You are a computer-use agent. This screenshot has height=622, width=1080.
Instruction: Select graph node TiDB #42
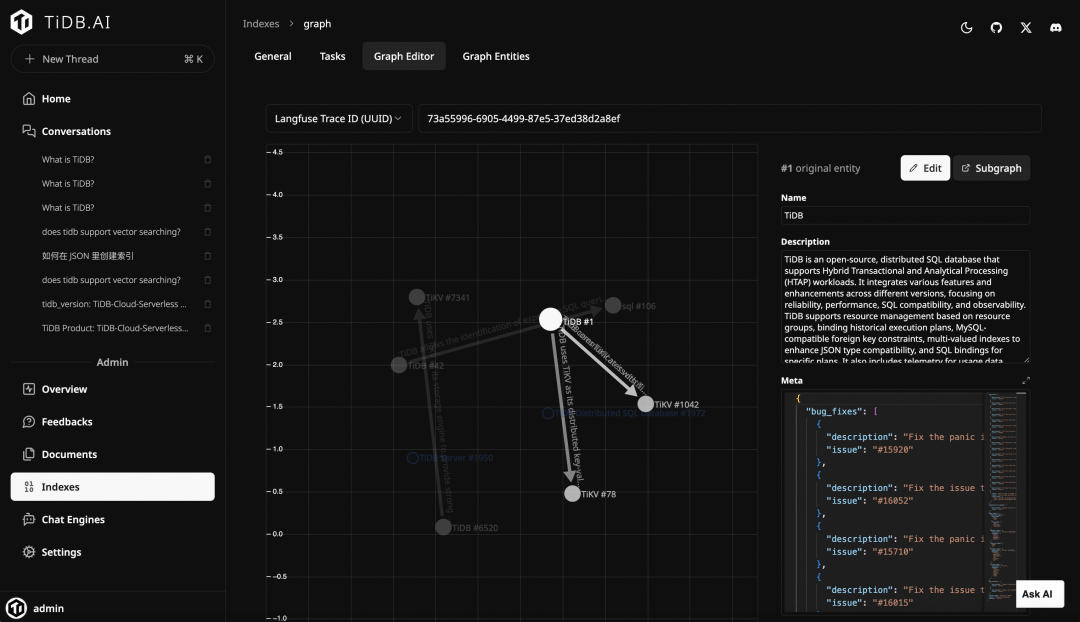(x=399, y=364)
